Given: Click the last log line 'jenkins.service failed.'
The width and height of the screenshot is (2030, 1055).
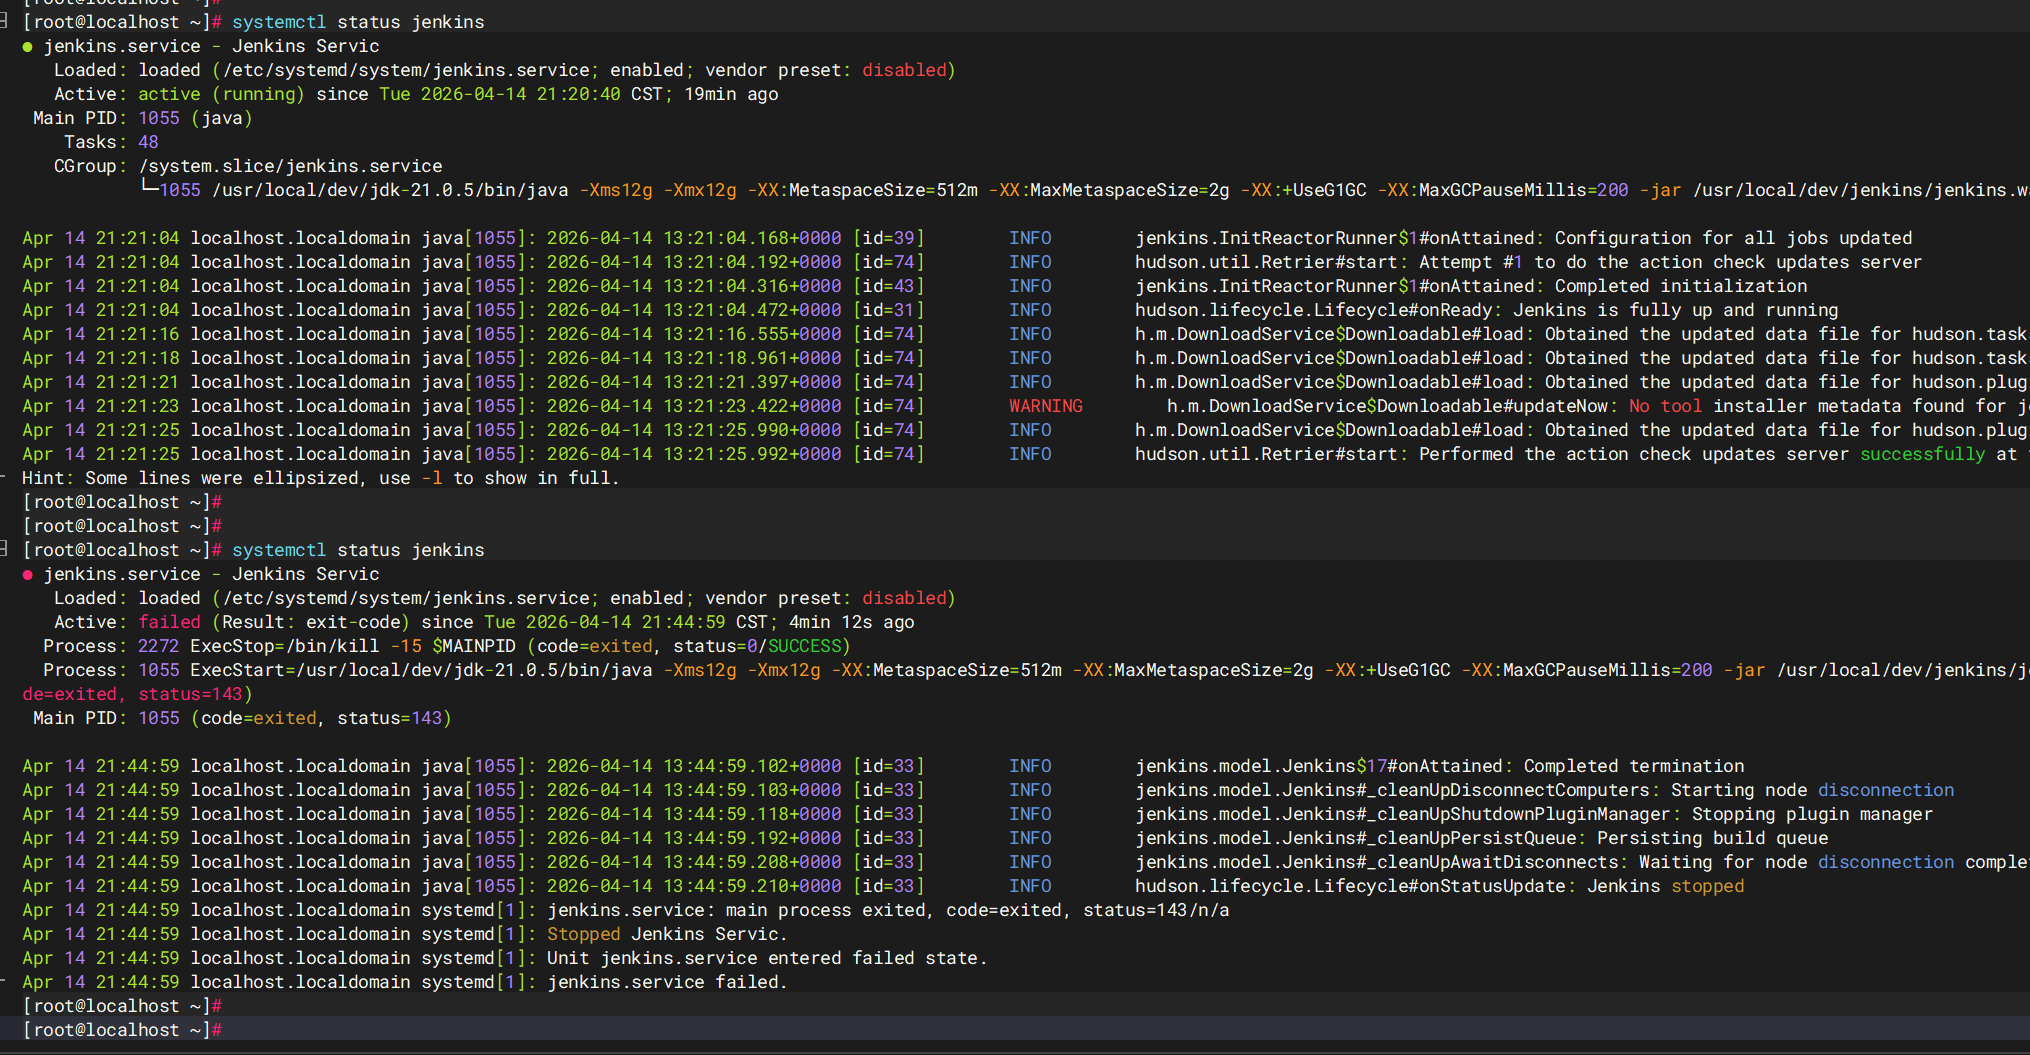Looking at the screenshot, I should (667, 982).
